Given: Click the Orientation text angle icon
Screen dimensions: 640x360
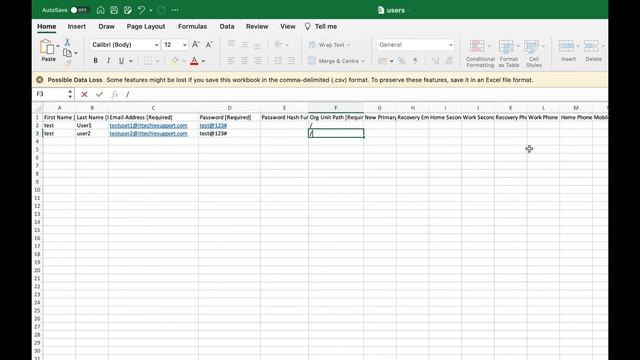Looking at the screenshot, I should pyautogui.click(x=278, y=44).
